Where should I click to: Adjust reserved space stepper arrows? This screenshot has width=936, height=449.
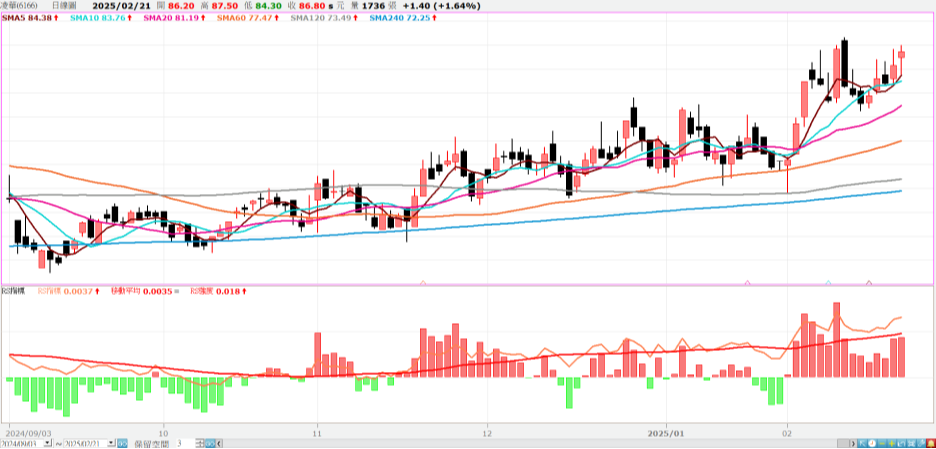coord(200,444)
